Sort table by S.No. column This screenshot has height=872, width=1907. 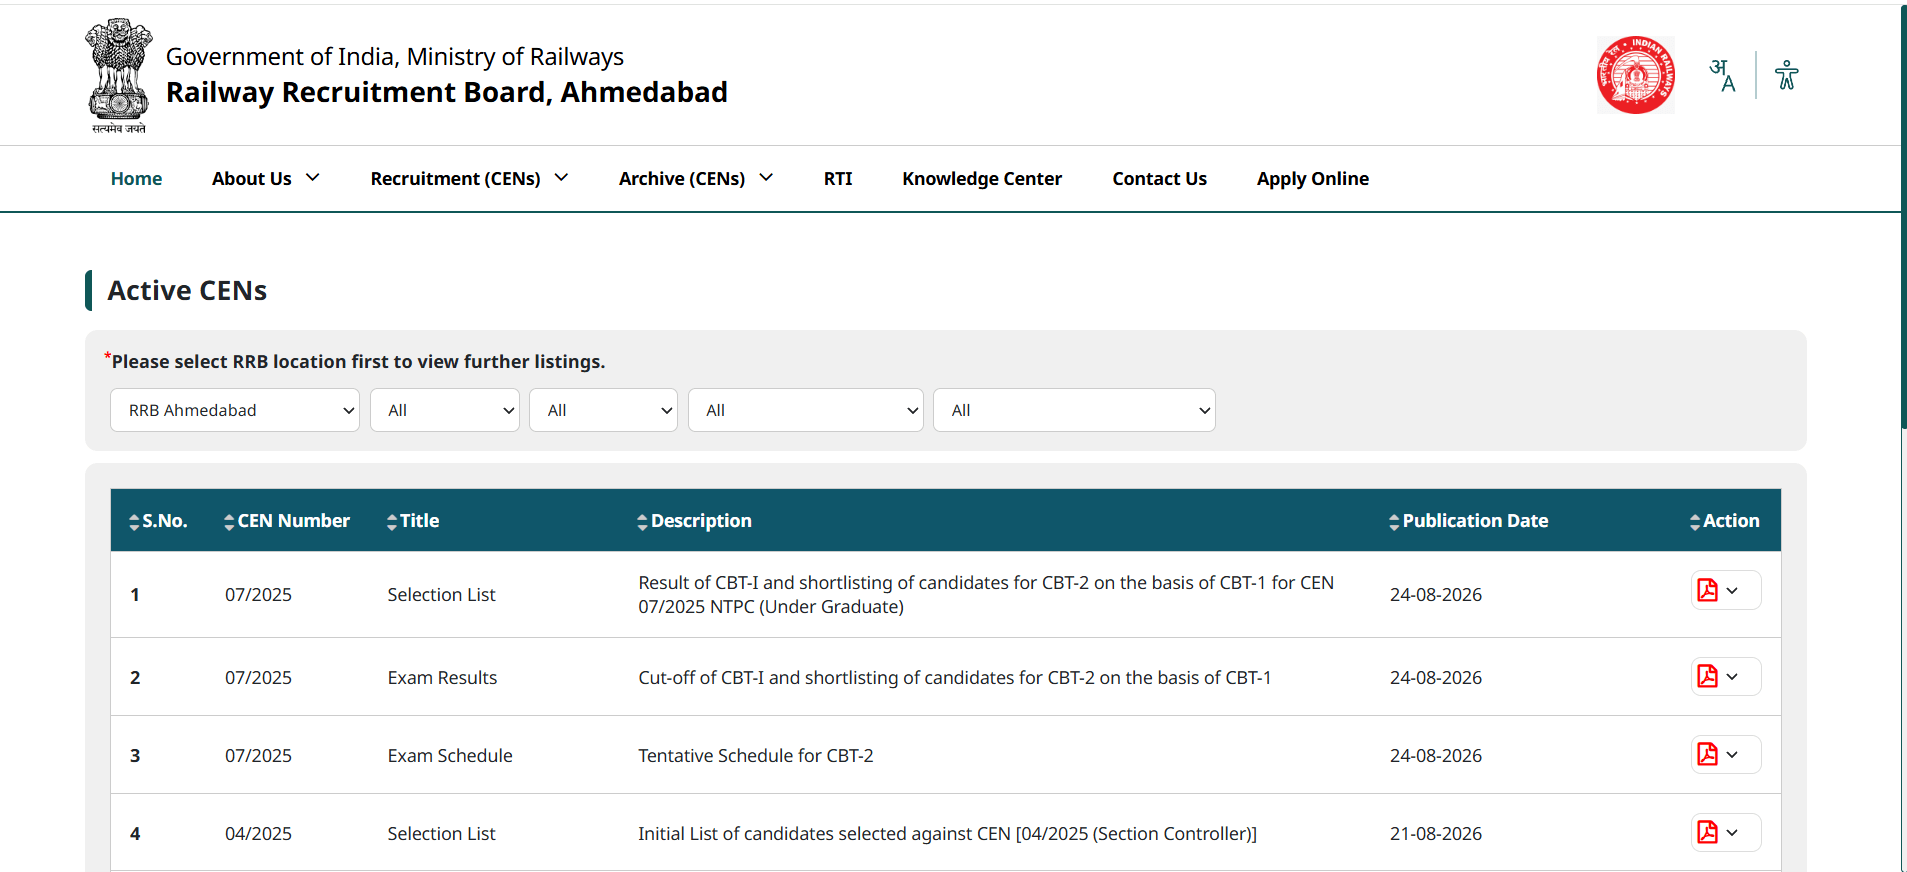click(158, 521)
